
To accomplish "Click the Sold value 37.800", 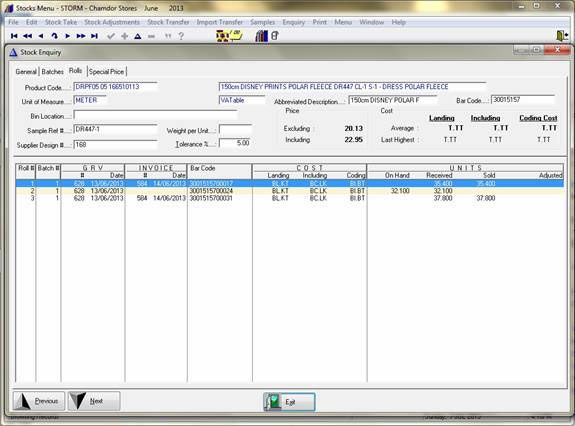I will (x=486, y=198).
